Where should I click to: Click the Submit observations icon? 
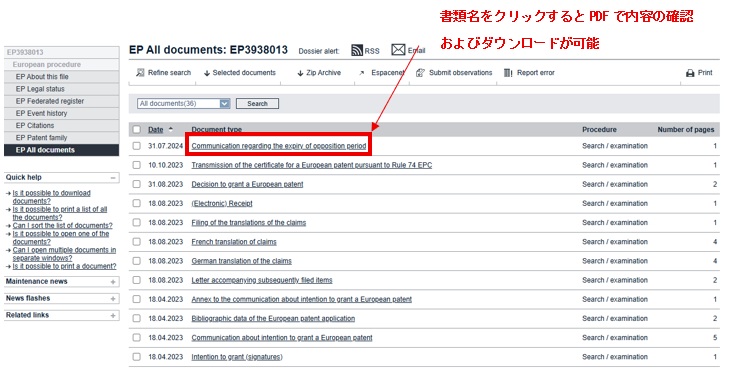tap(420, 73)
